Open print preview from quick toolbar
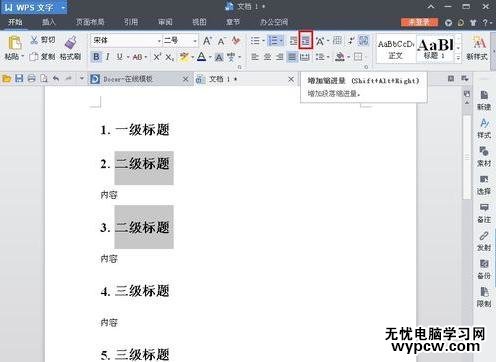 (44, 79)
